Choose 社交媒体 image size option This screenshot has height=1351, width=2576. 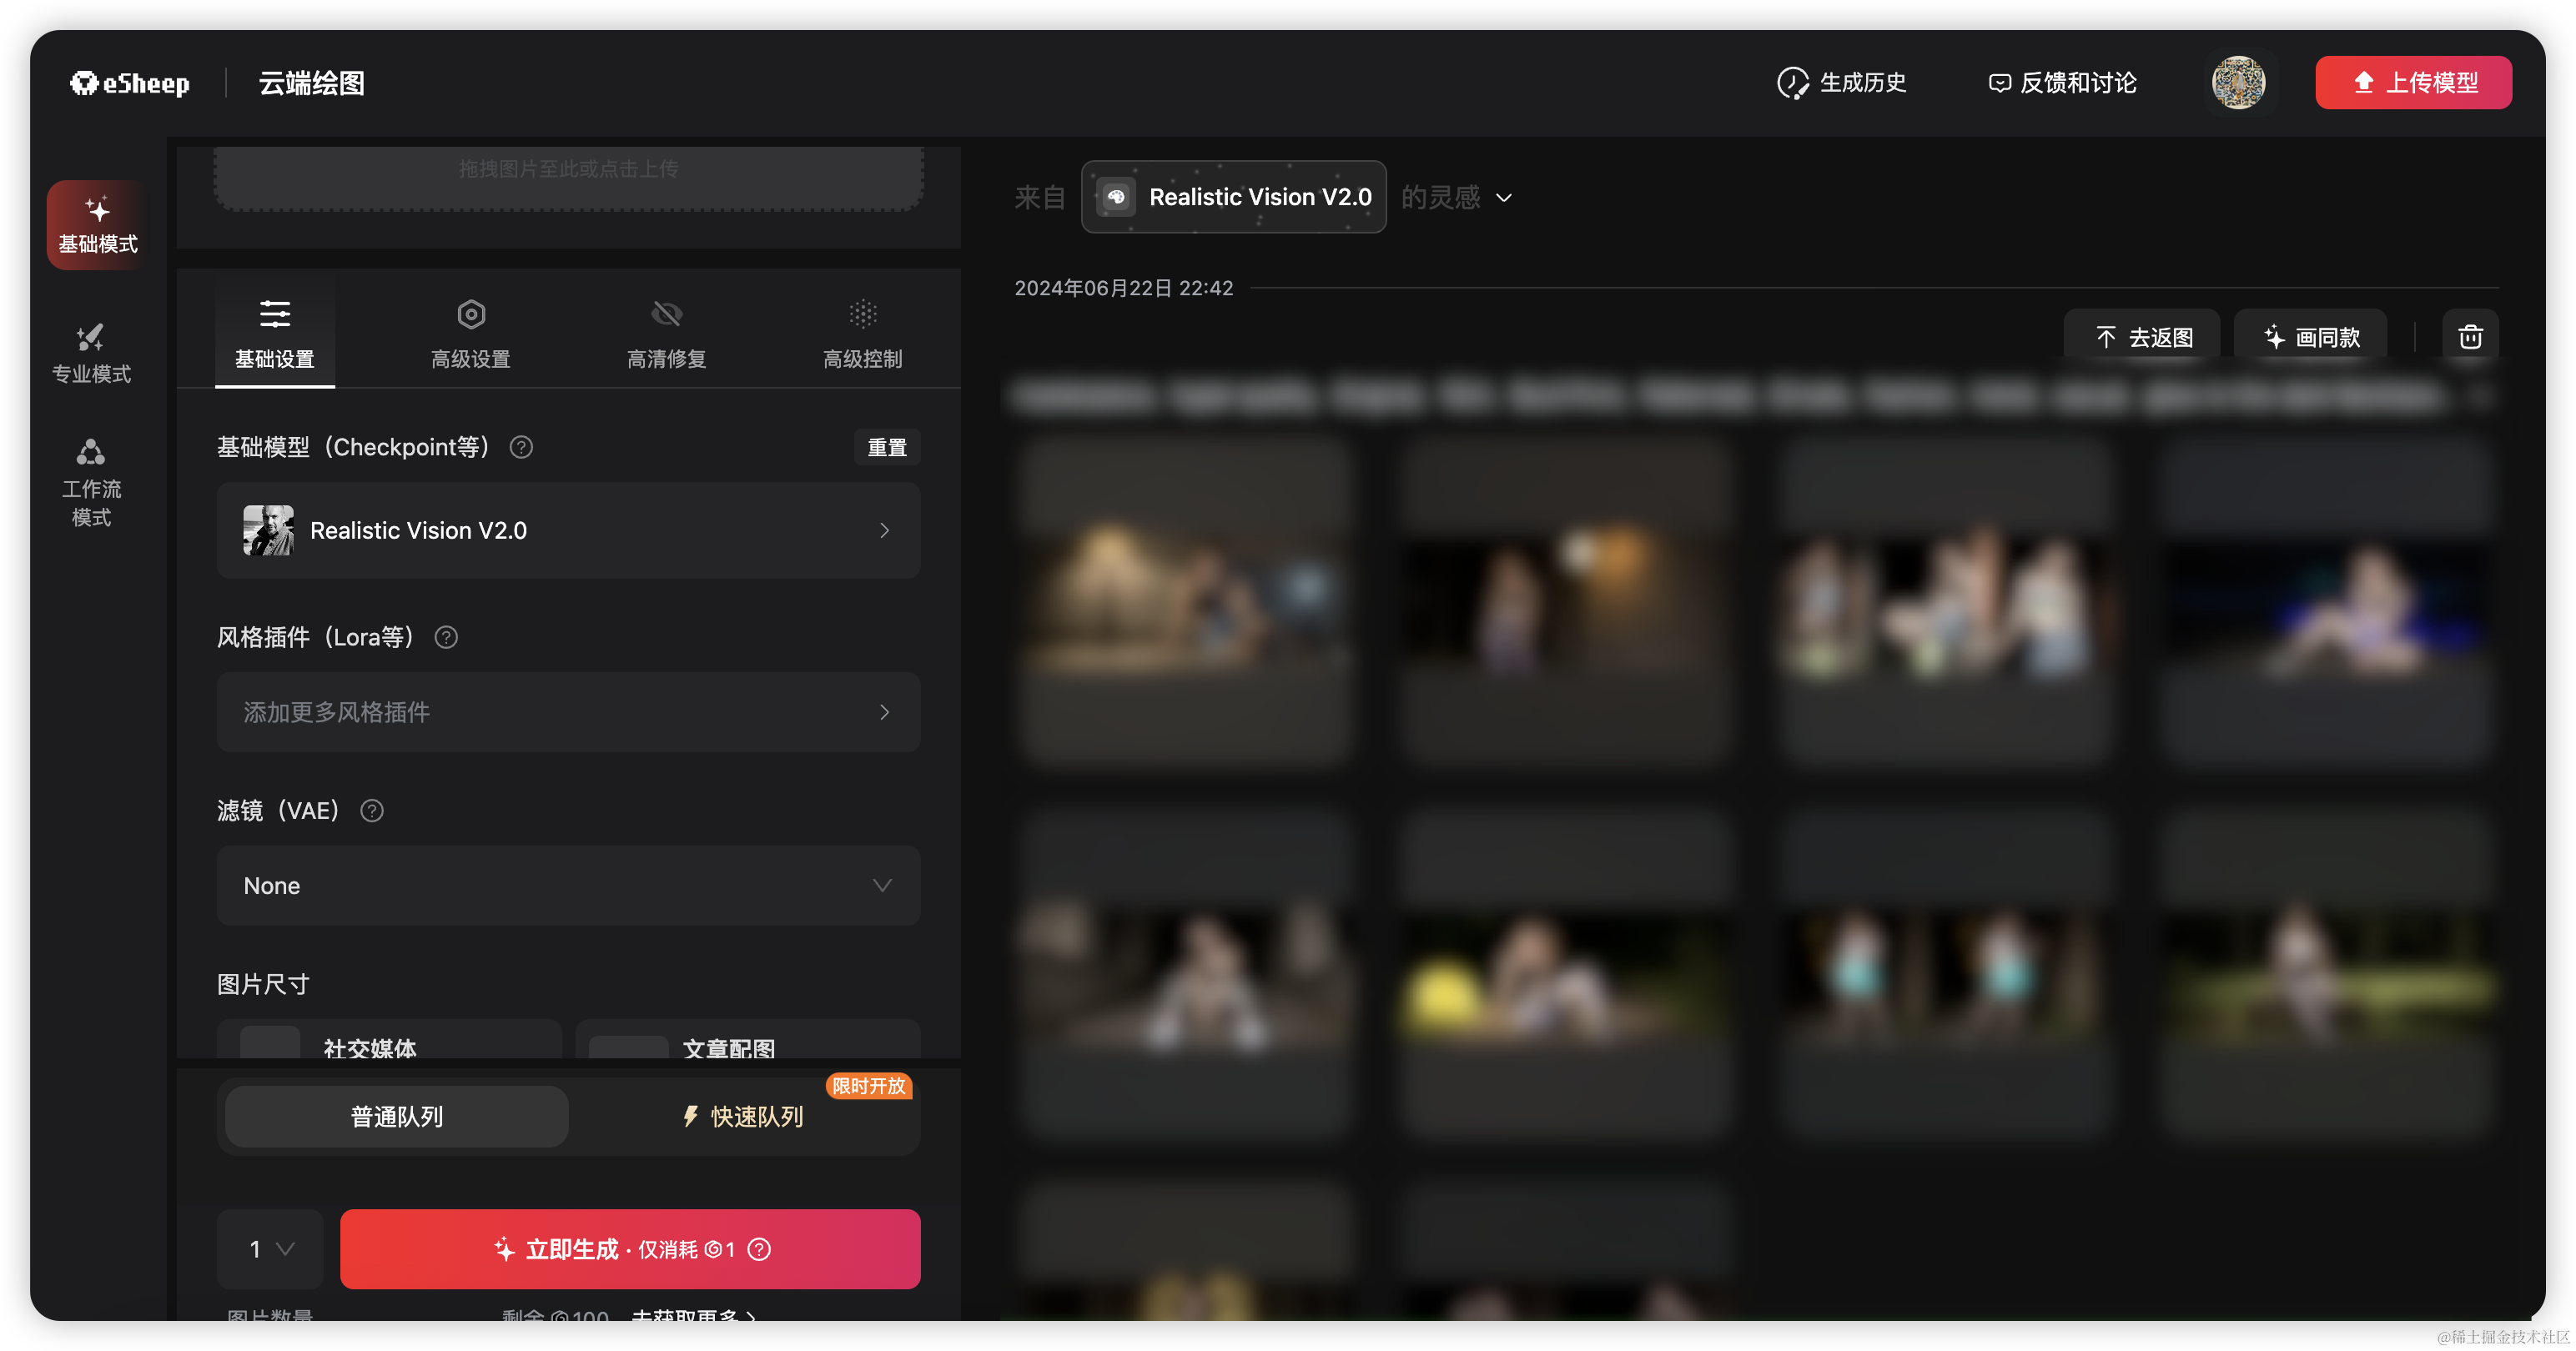tap(389, 1040)
